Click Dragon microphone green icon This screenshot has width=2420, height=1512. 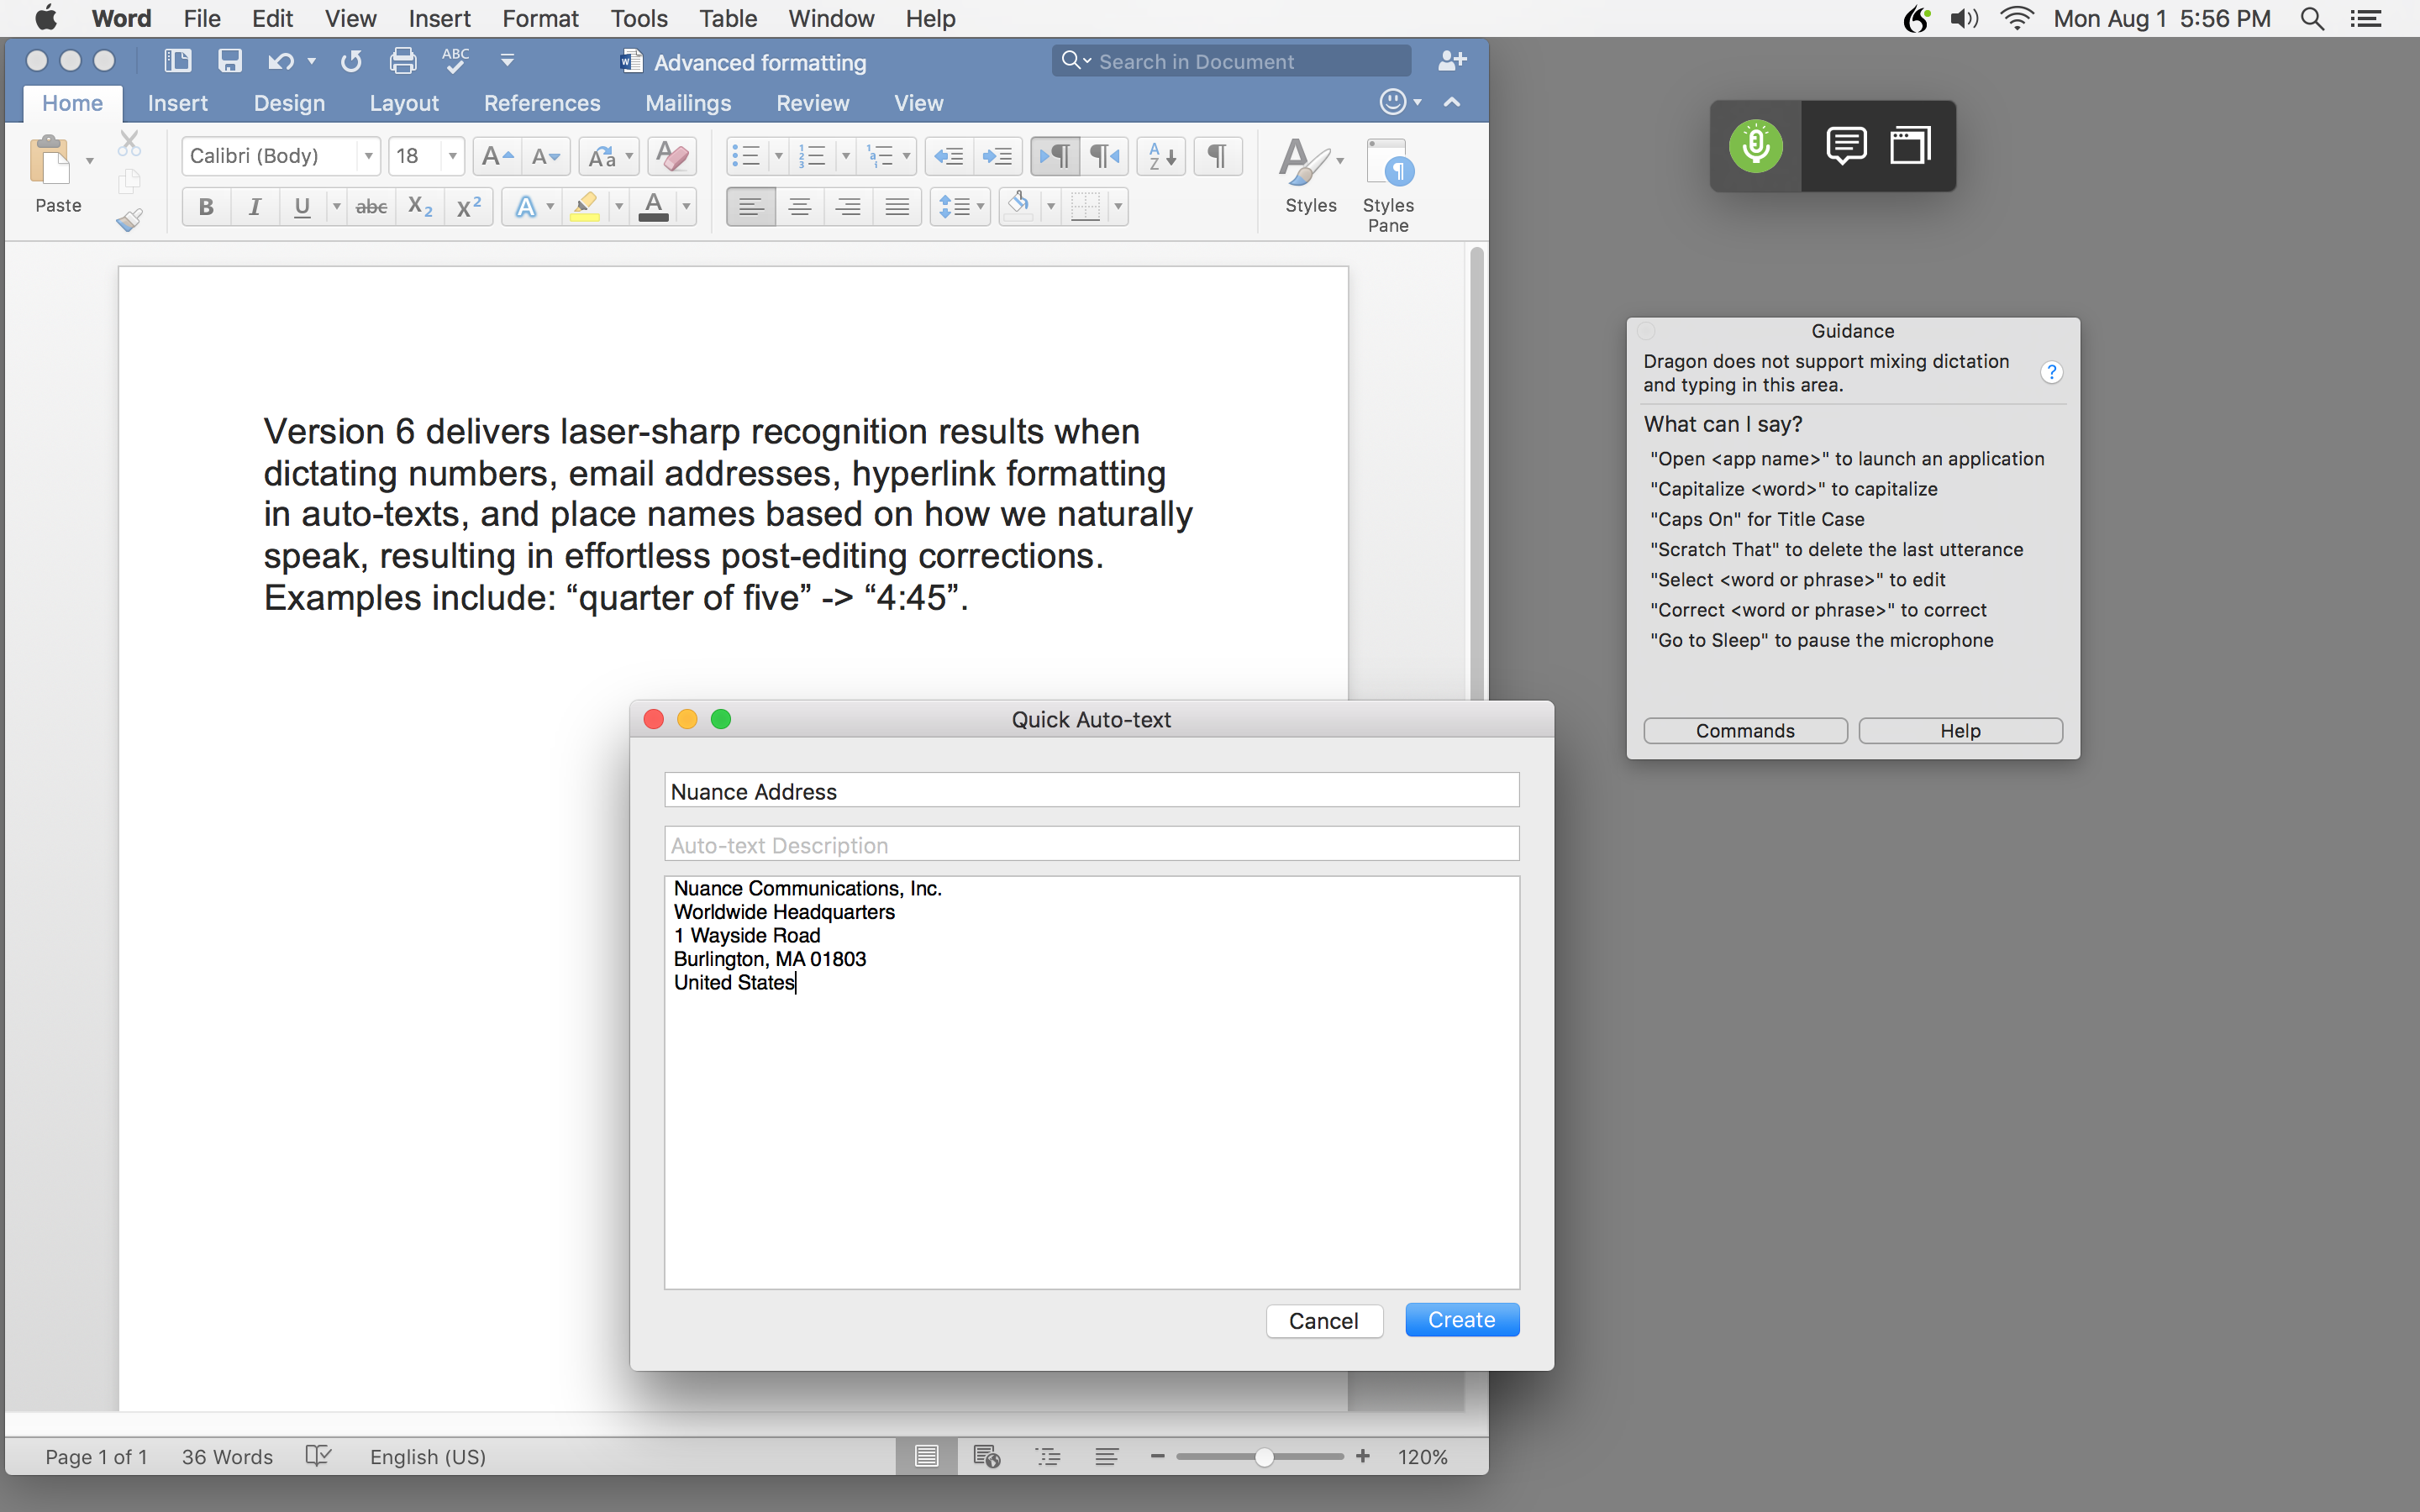(x=1756, y=146)
